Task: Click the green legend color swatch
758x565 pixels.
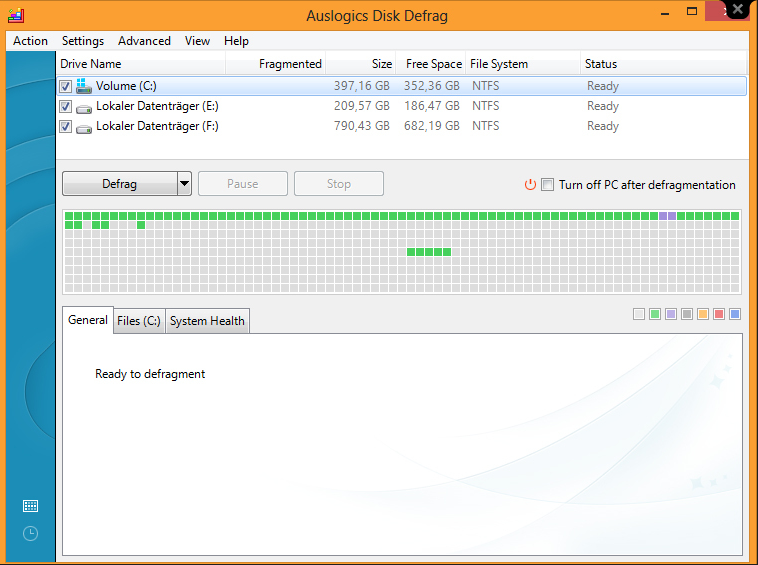Action: tap(655, 314)
